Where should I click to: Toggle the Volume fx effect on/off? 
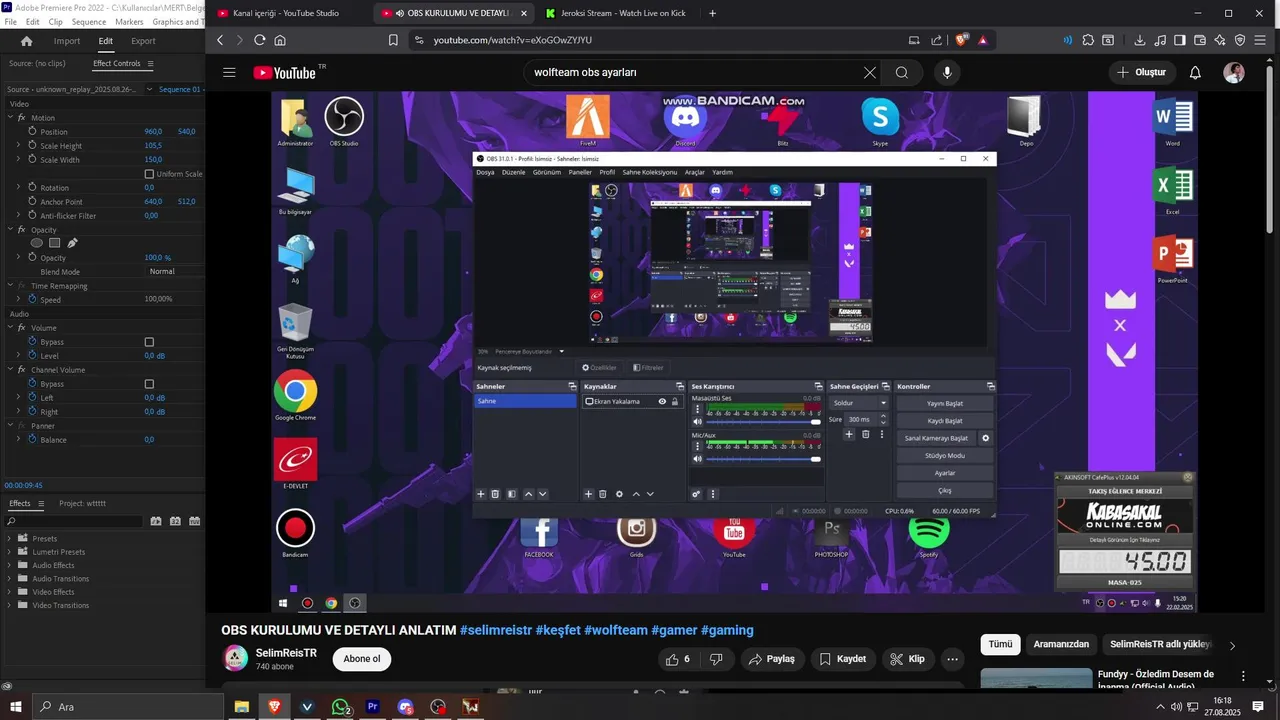click(21, 328)
